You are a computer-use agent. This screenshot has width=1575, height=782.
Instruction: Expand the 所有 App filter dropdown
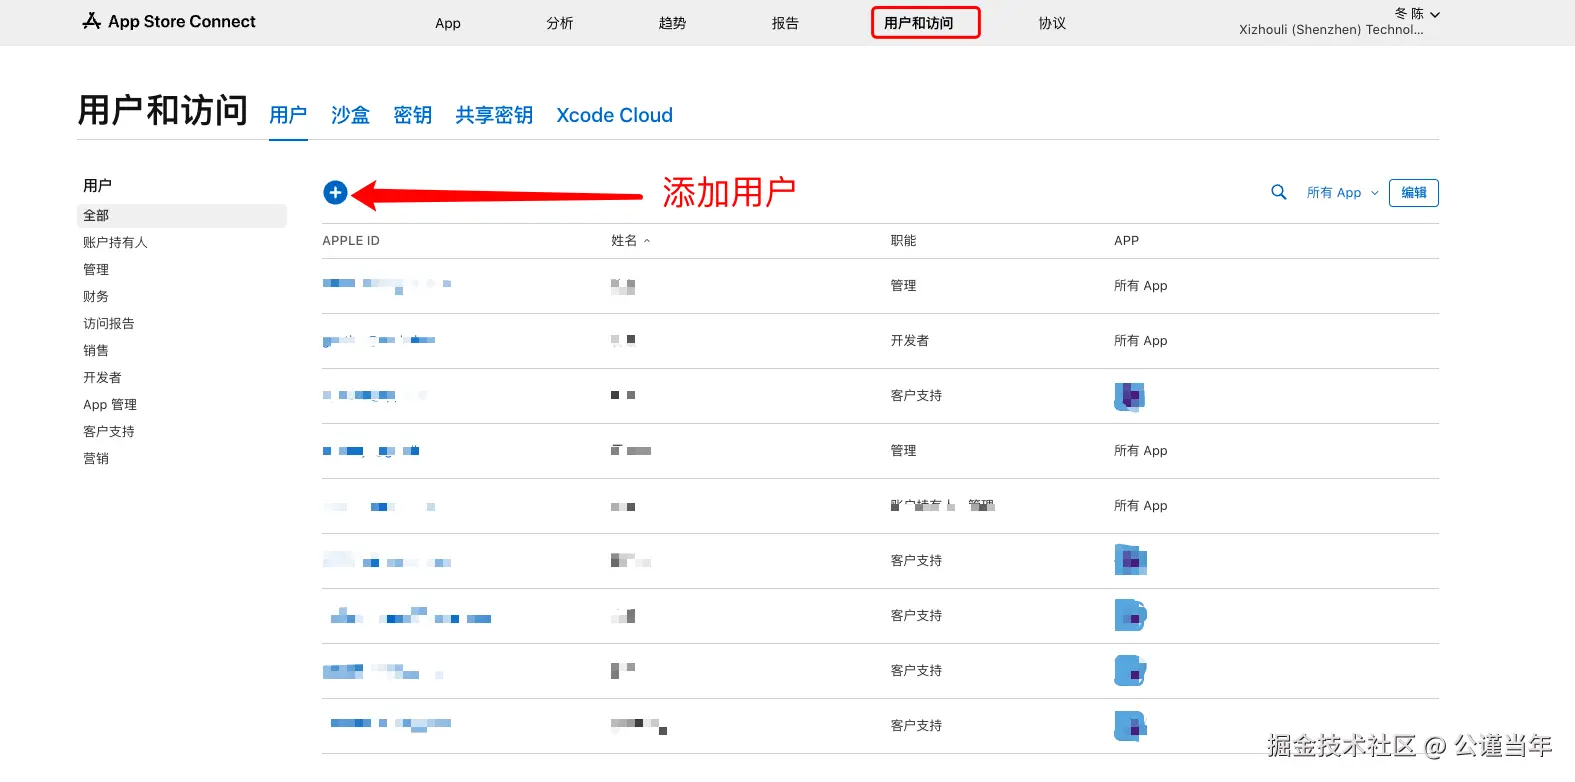[x=1342, y=193]
